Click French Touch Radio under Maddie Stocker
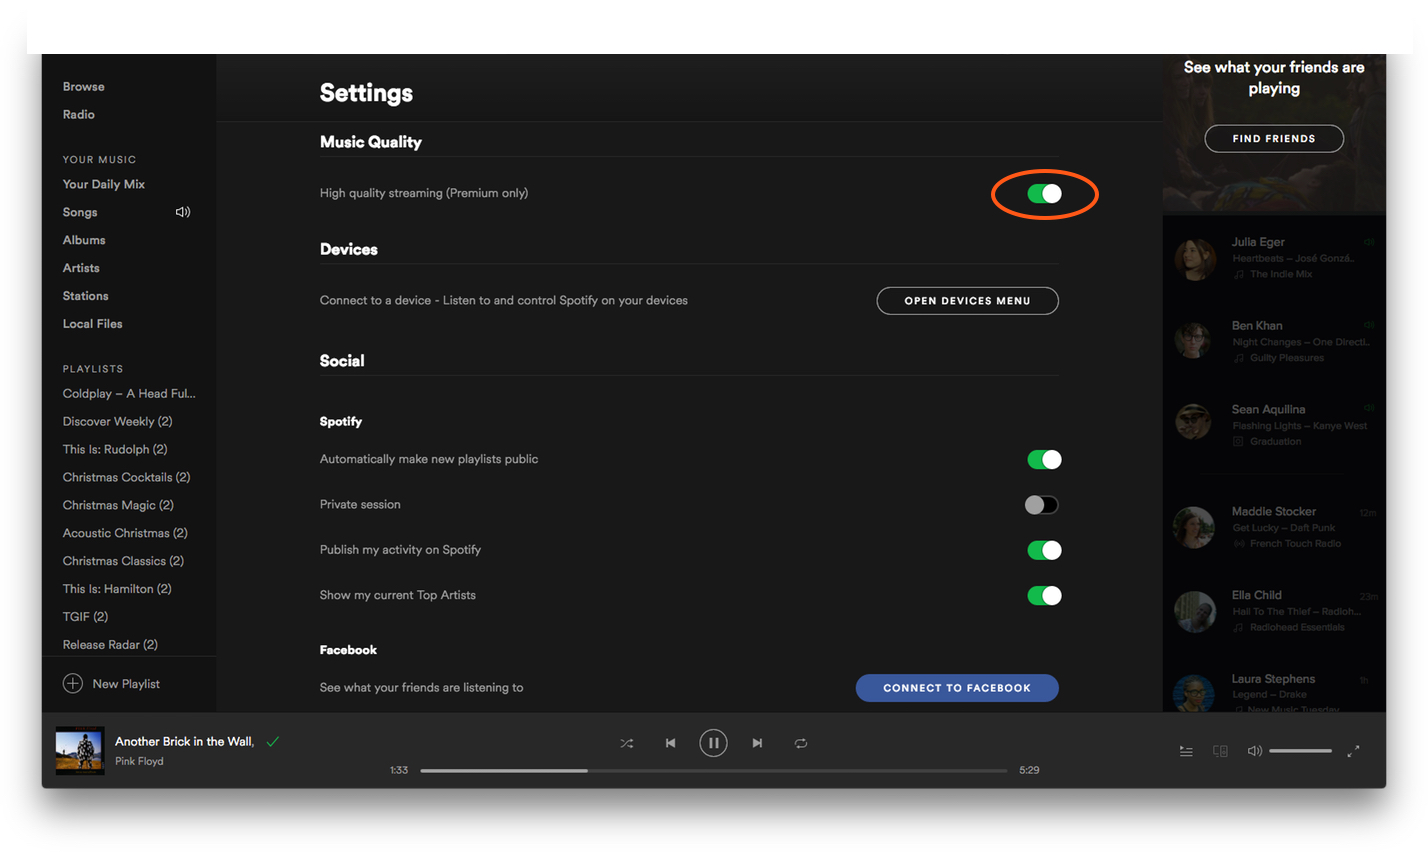 pos(1295,544)
